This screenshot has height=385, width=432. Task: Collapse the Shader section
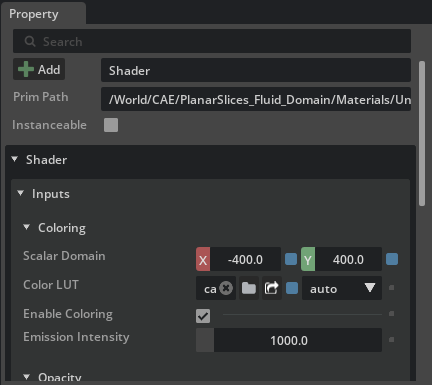click(15, 159)
